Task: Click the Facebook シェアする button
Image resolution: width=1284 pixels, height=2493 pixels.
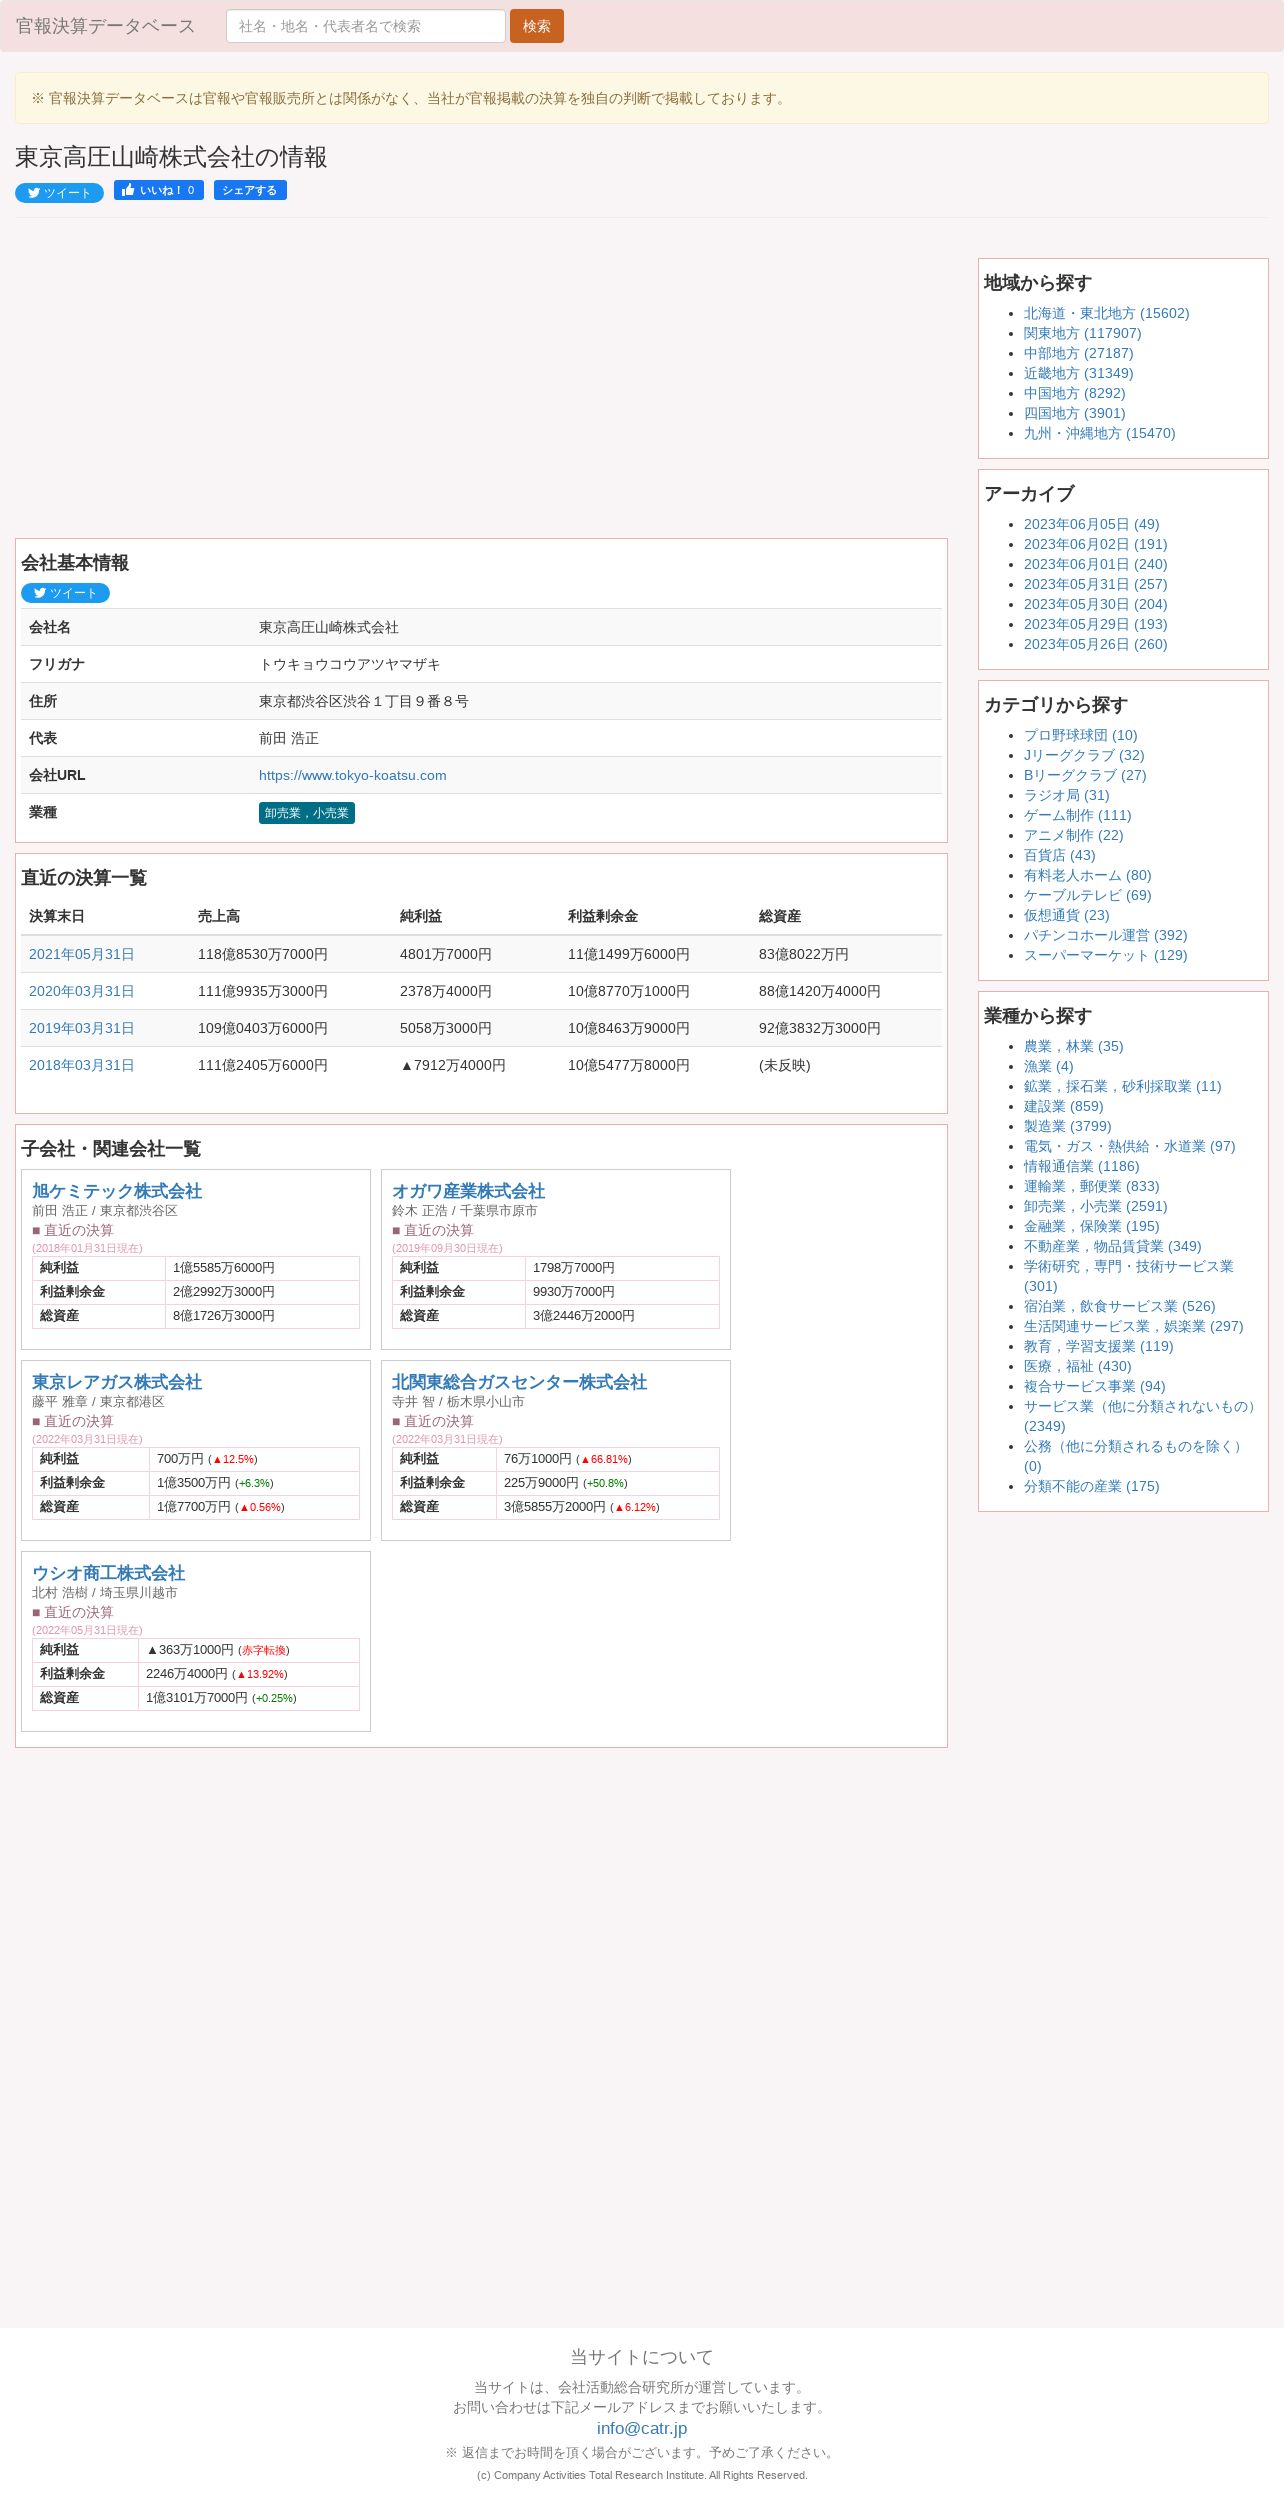Action: point(250,190)
